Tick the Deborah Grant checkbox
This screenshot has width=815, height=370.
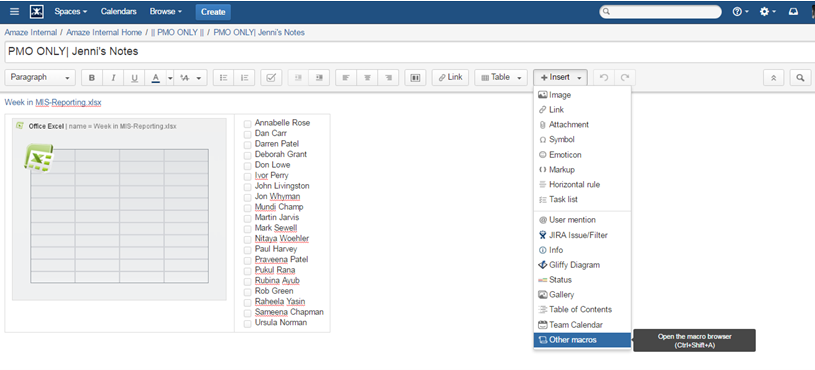(247, 155)
